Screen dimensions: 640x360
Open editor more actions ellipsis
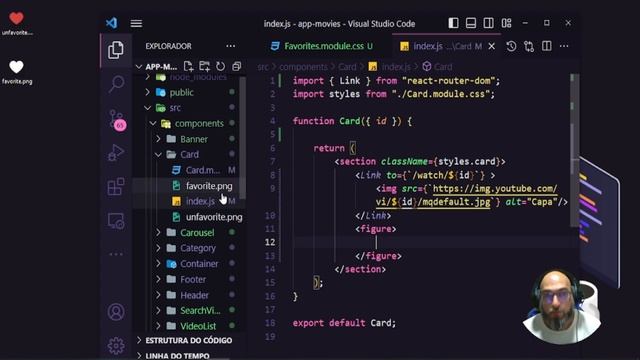click(x=564, y=46)
